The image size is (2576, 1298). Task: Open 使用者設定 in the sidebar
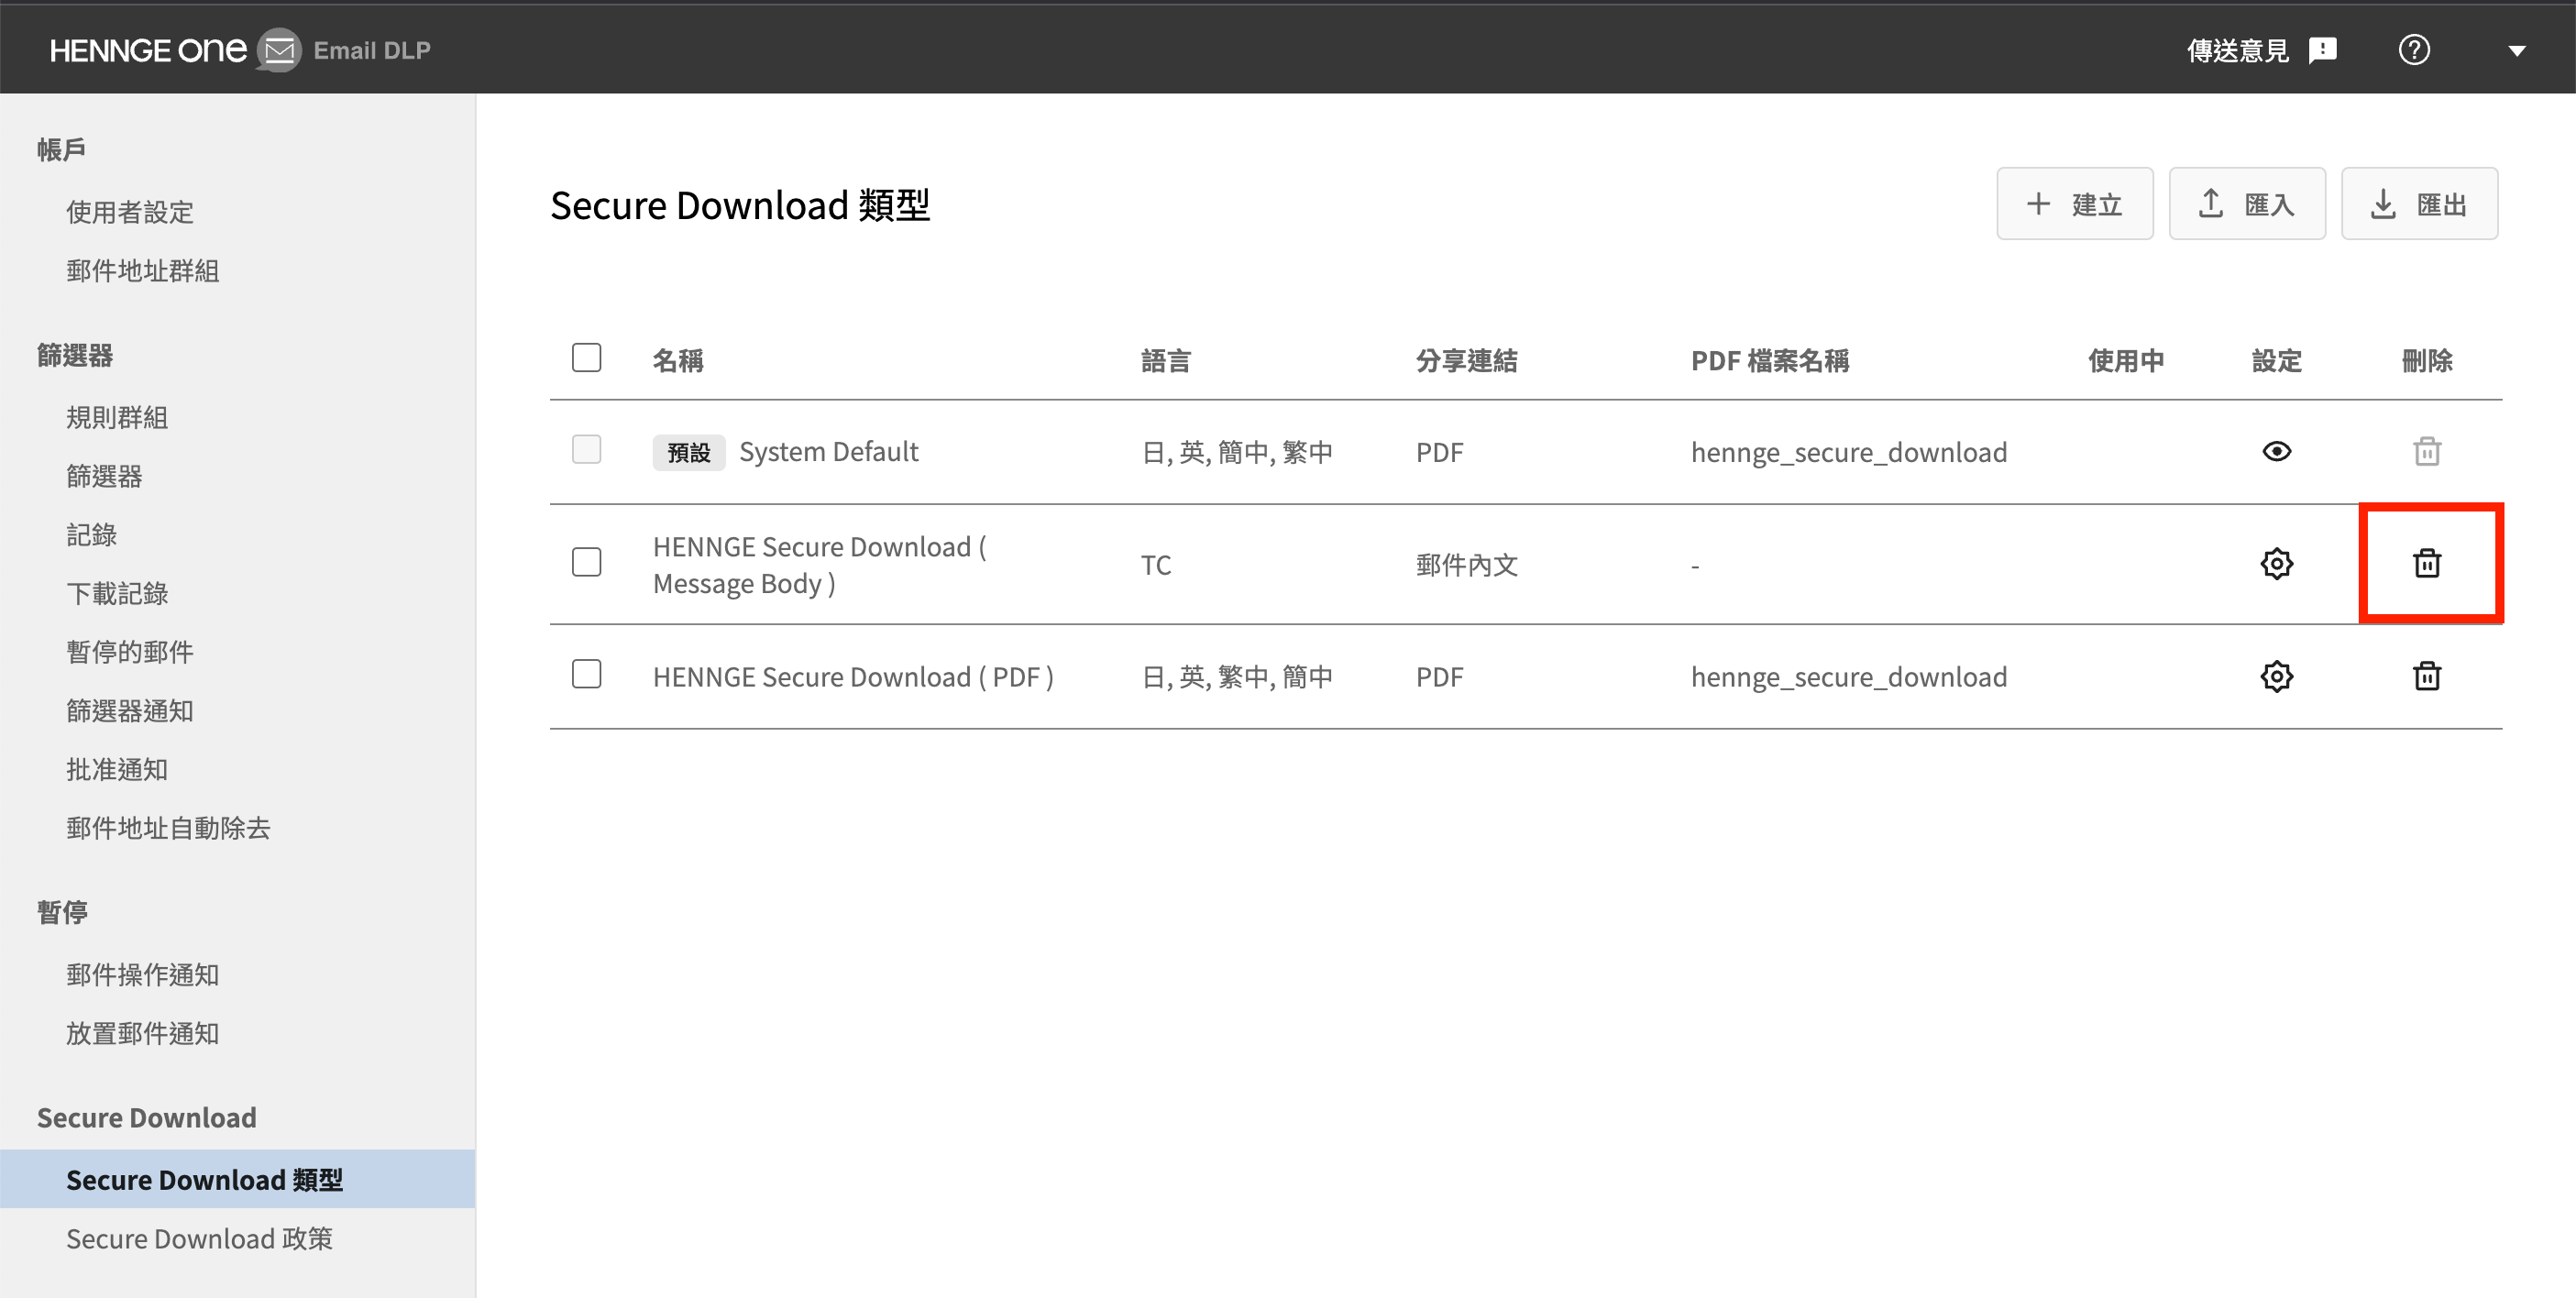pos(130,212)
